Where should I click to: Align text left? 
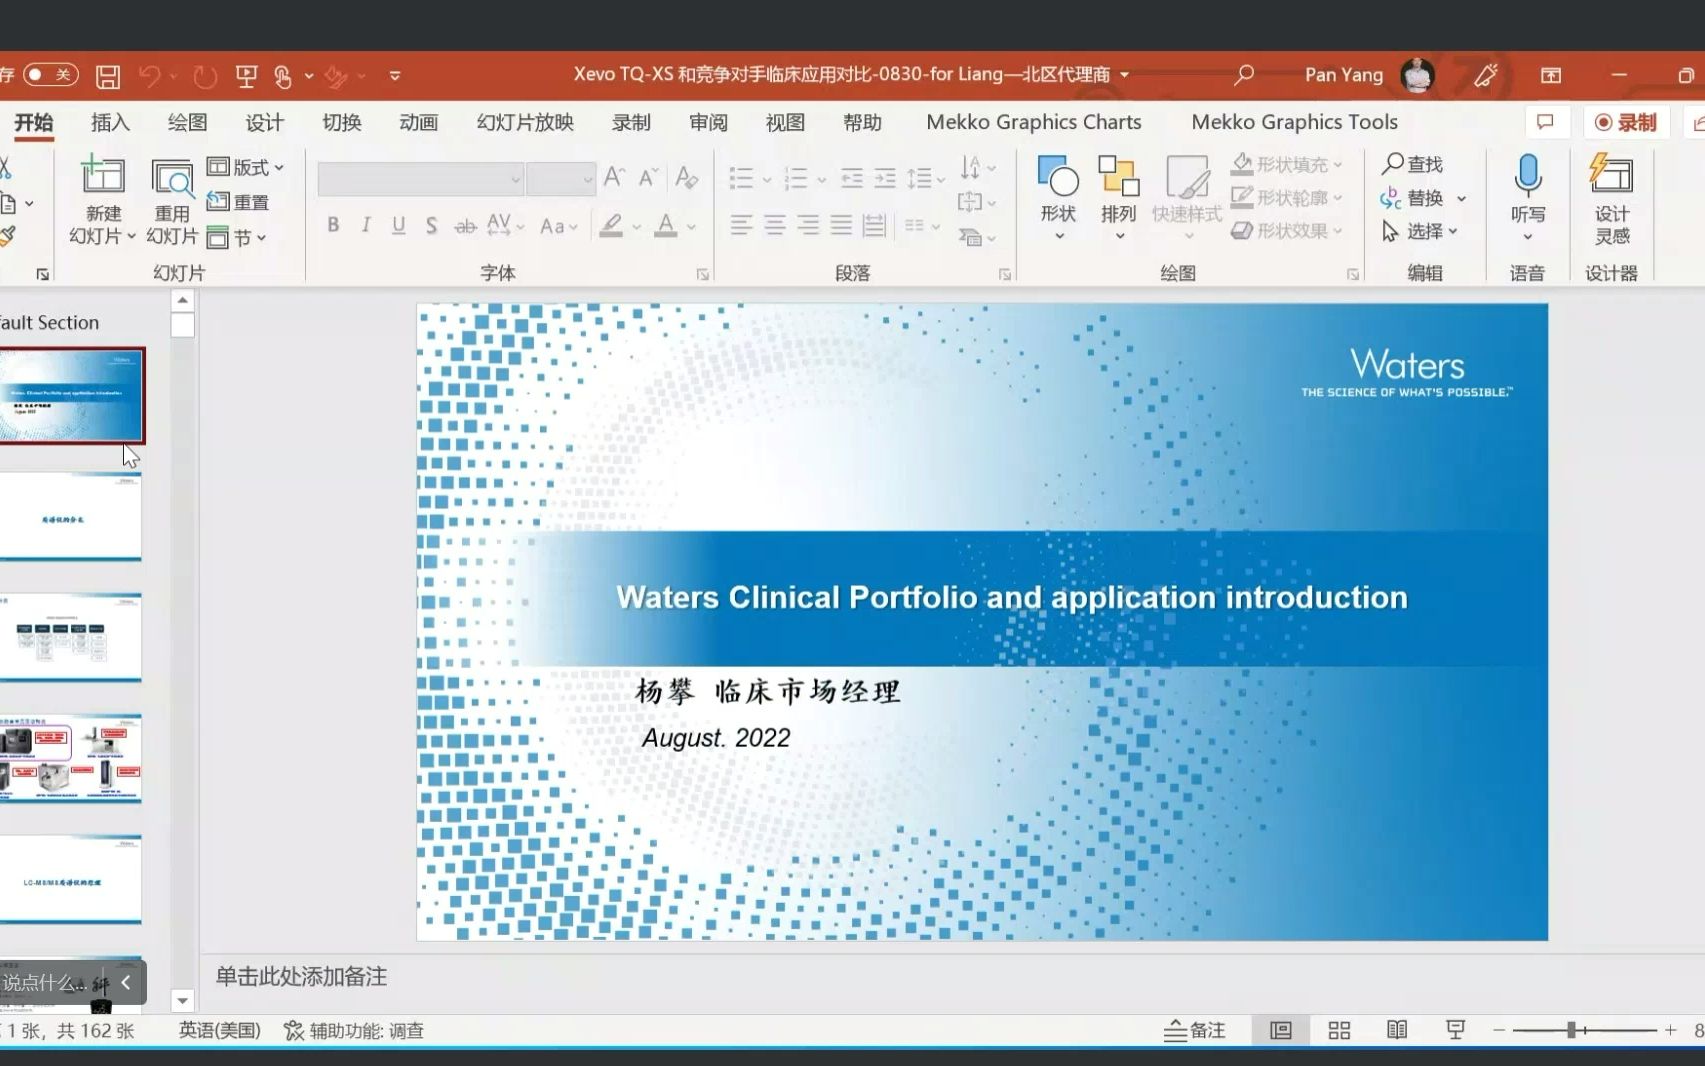pos(741,226)
